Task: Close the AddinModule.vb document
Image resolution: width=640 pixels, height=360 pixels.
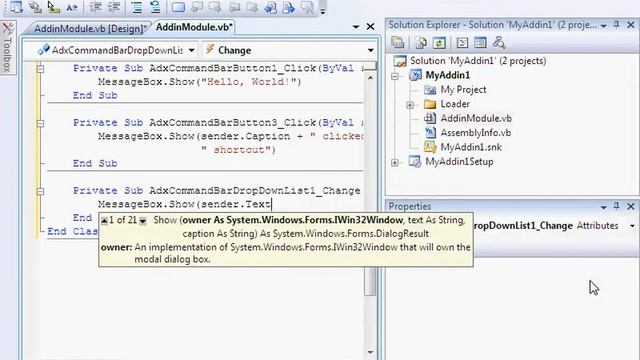Action: click(370, 27)
